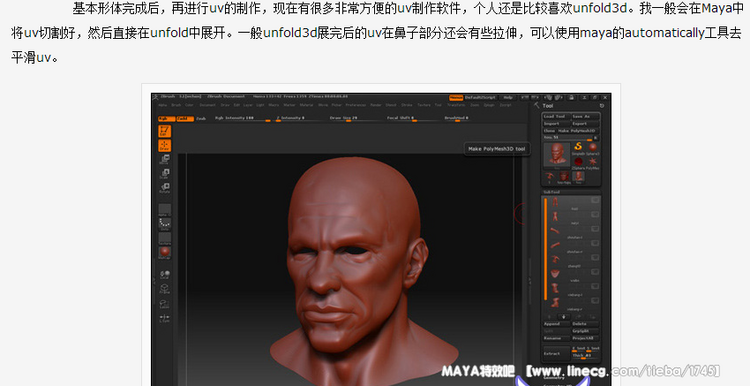Screen dimensions: 750x386
Task: Collapse the Tool palette title
Action: (548, 106)
